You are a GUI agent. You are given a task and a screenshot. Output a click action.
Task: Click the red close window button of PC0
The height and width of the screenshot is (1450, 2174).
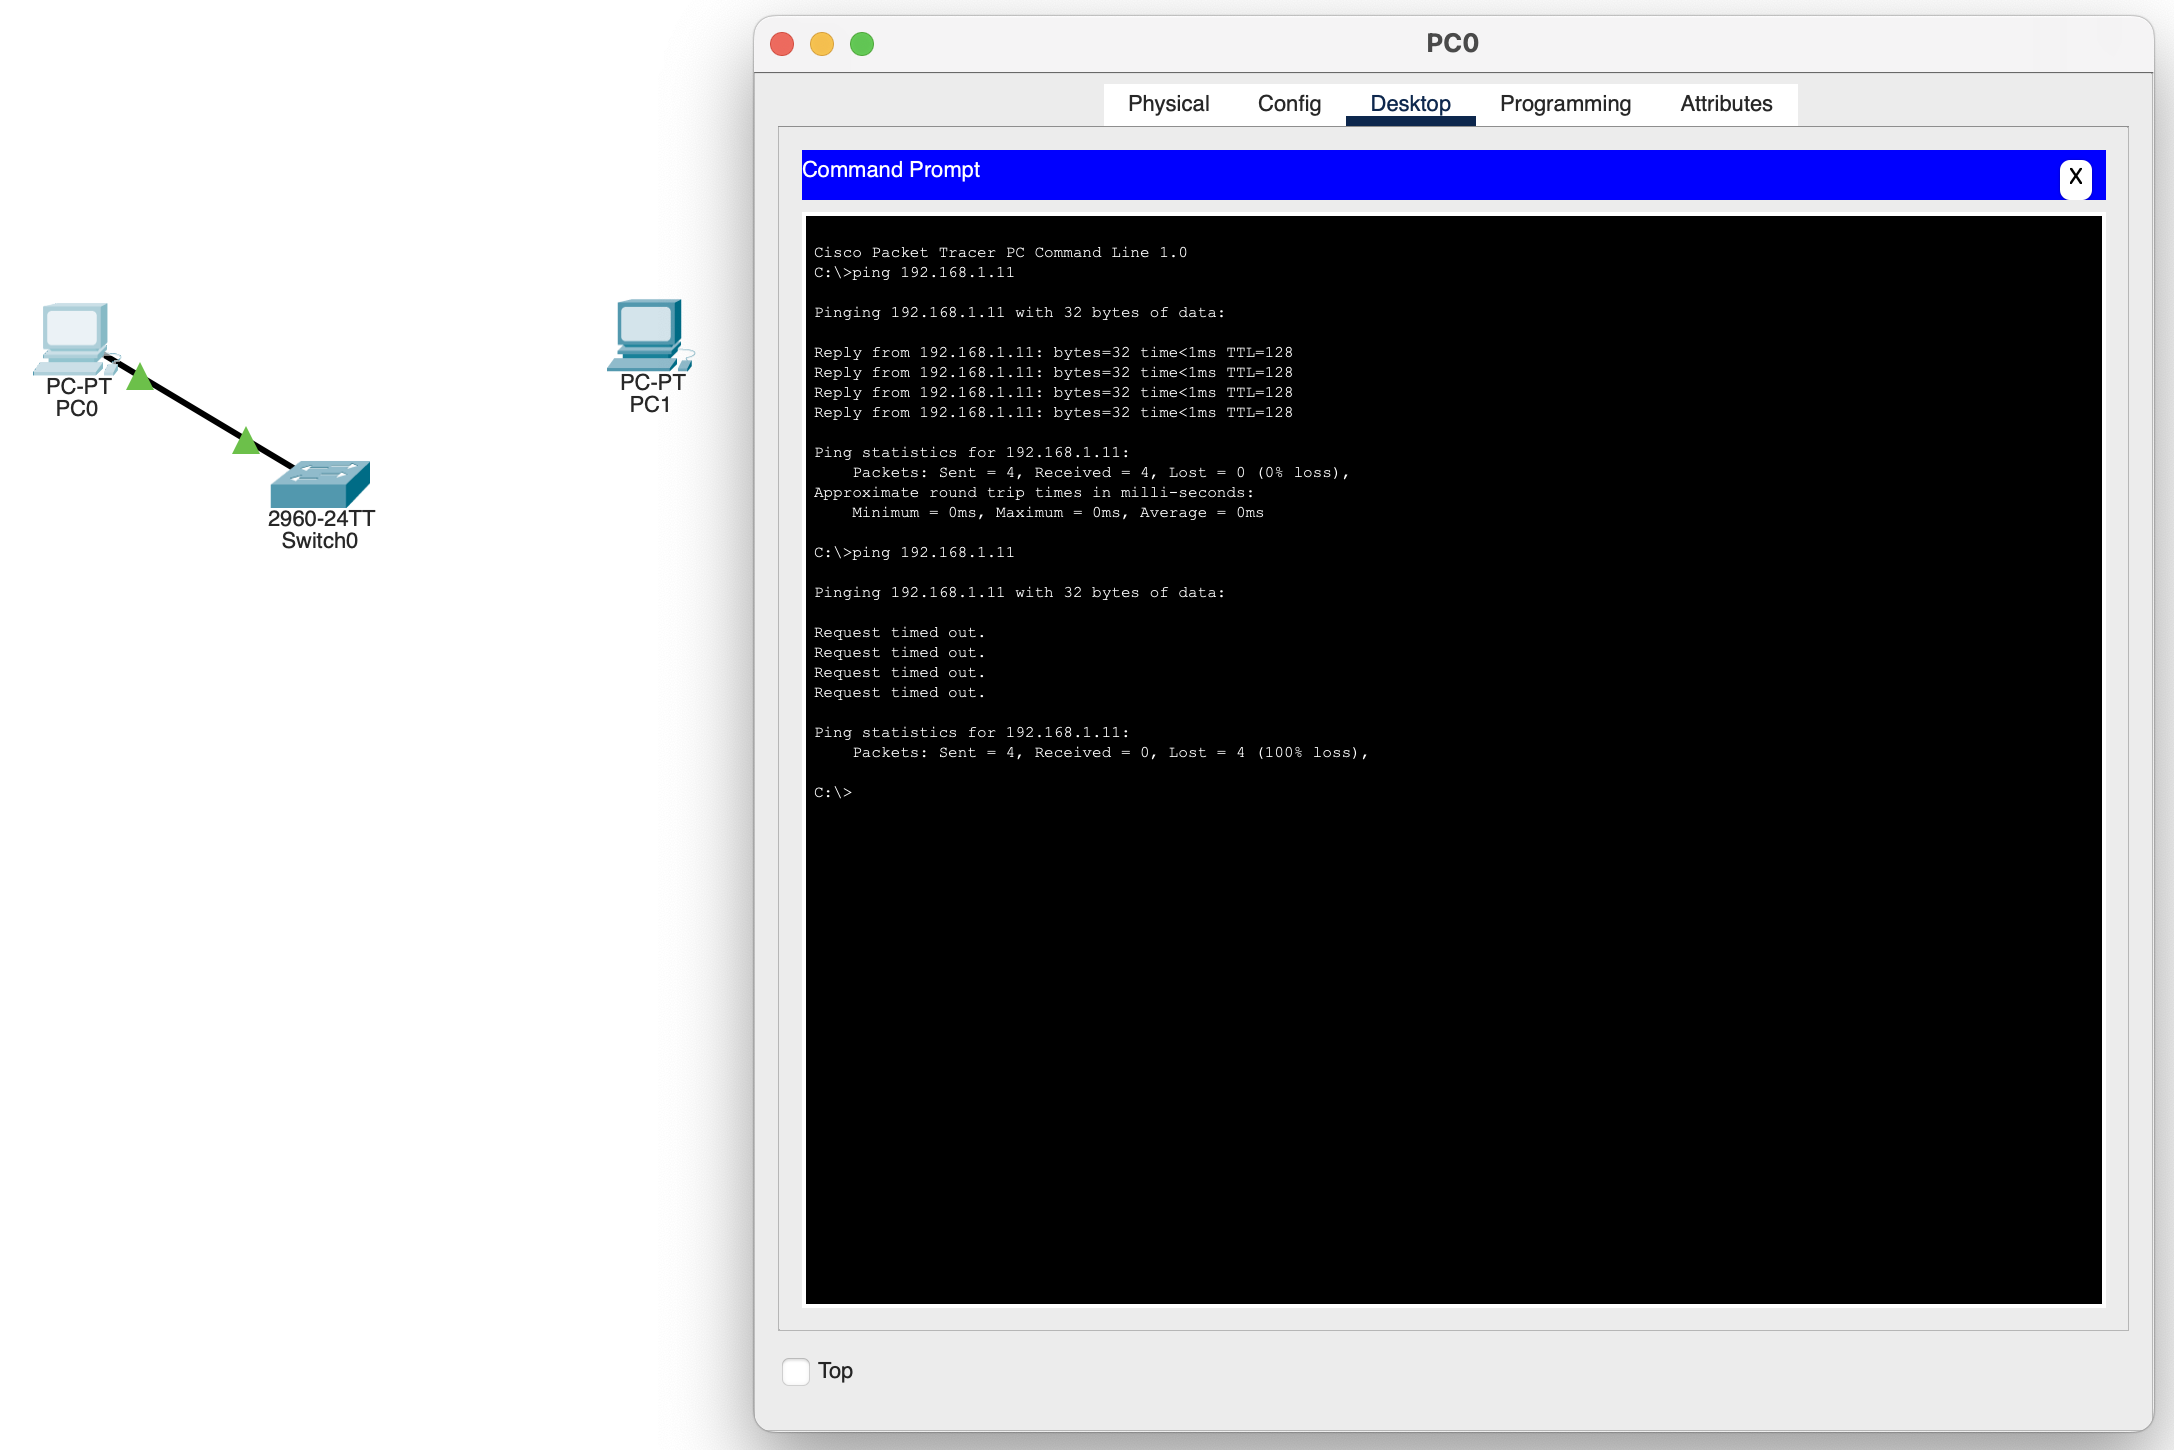tap(782, 44)
